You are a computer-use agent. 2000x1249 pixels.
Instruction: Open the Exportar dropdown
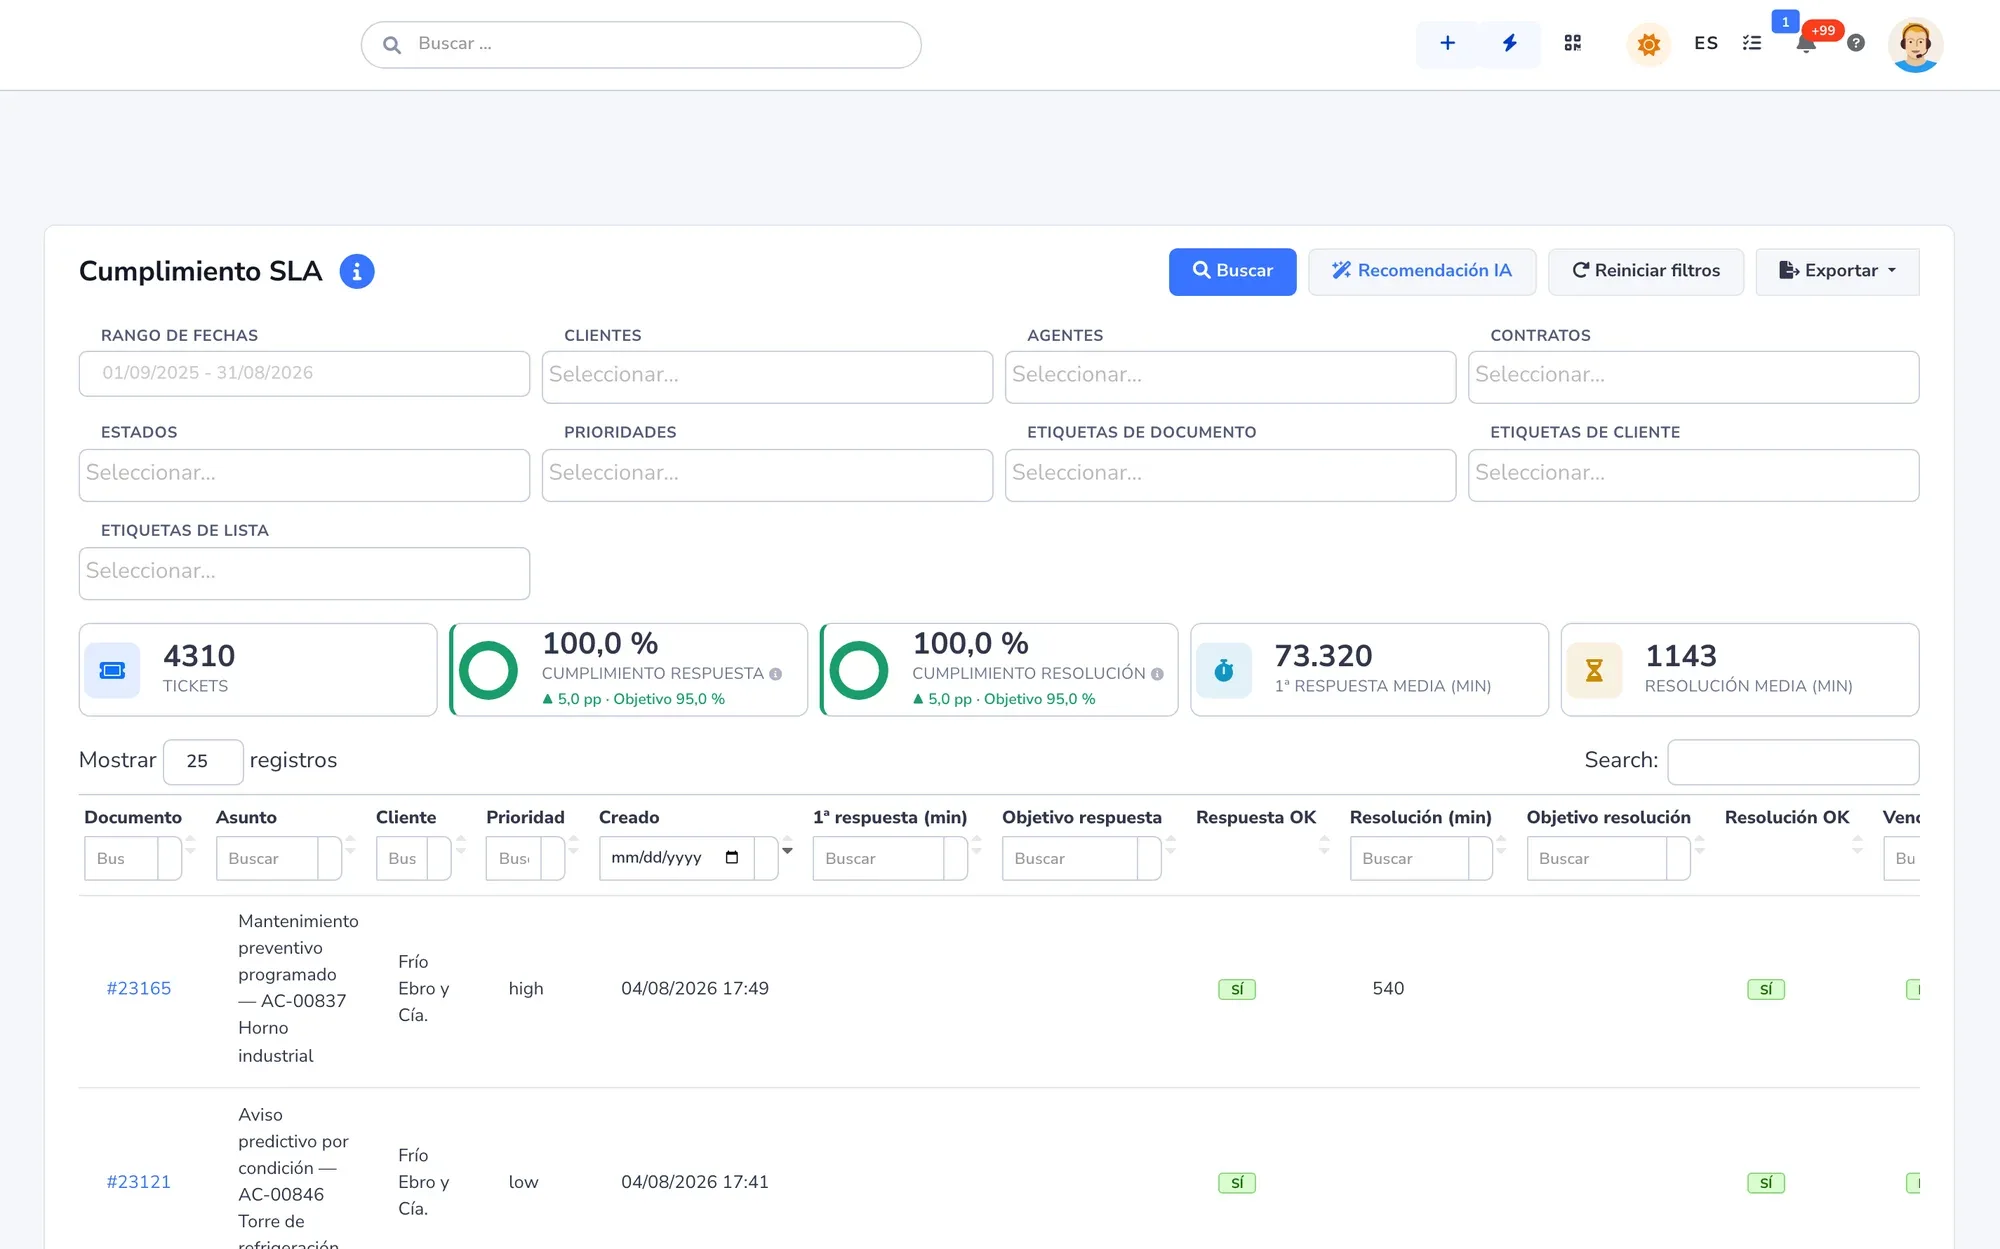tap(1838, 271)
